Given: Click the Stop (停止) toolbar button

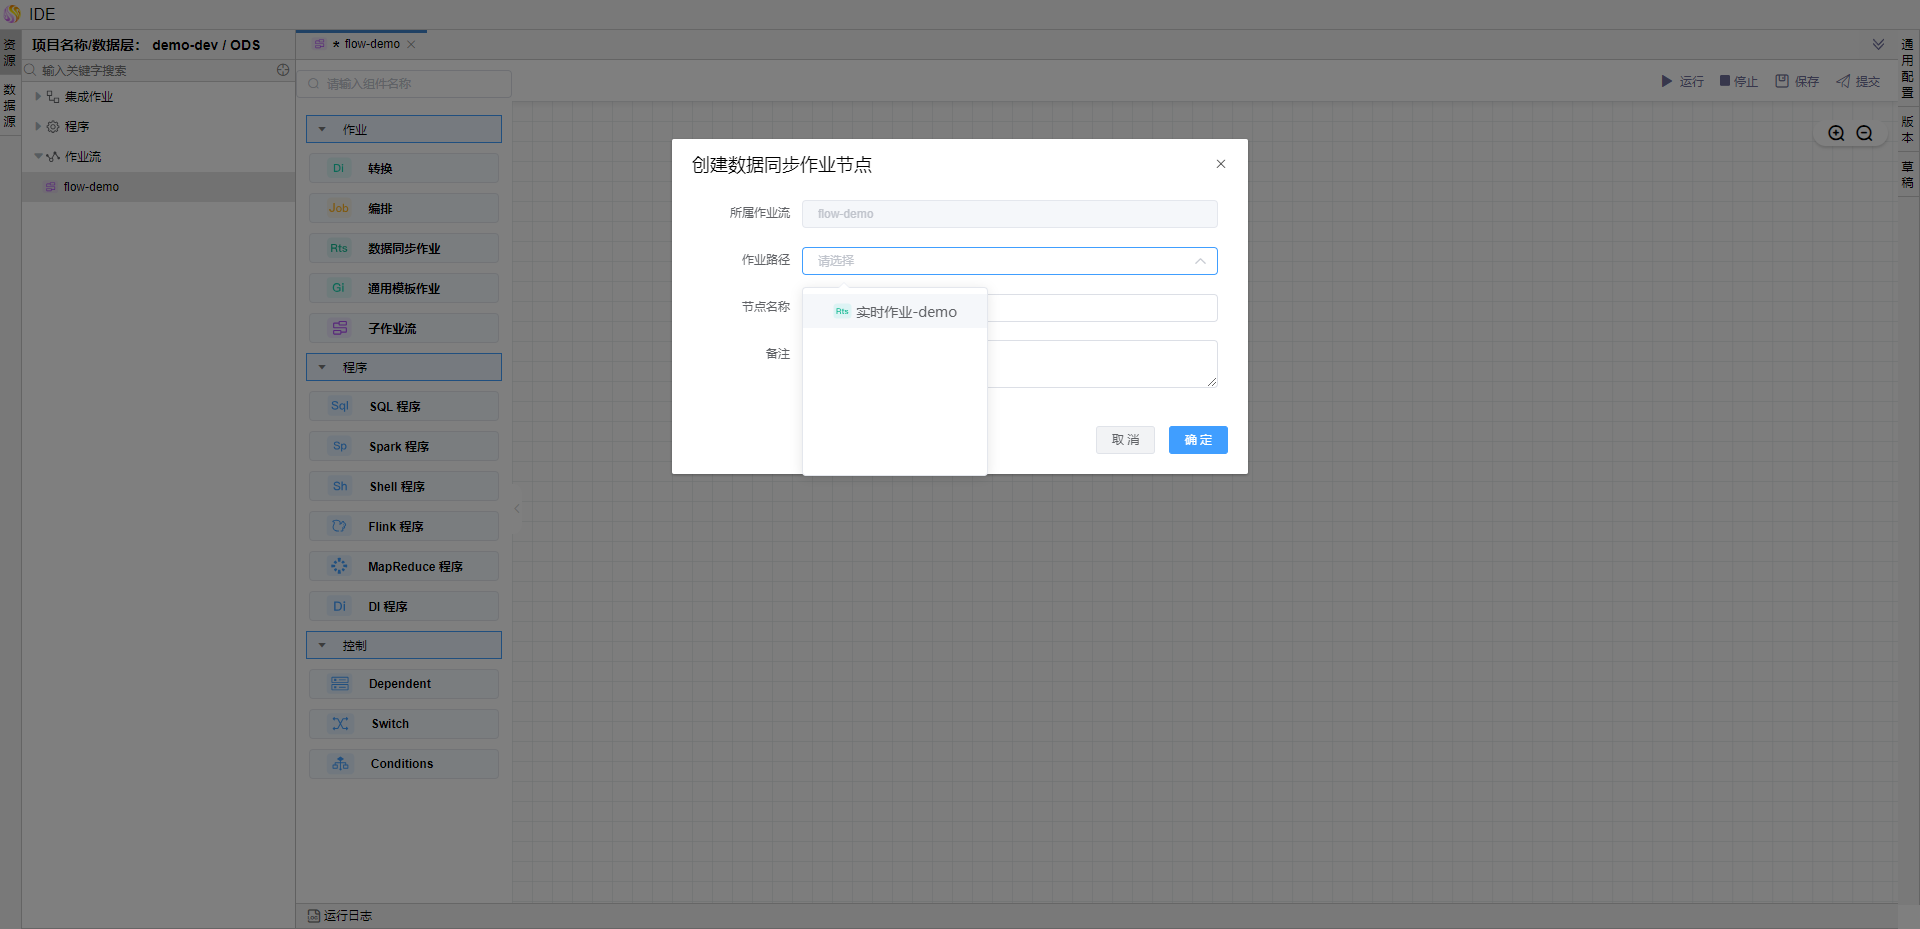Looking at the screenshot, I should pos(1738,81).
